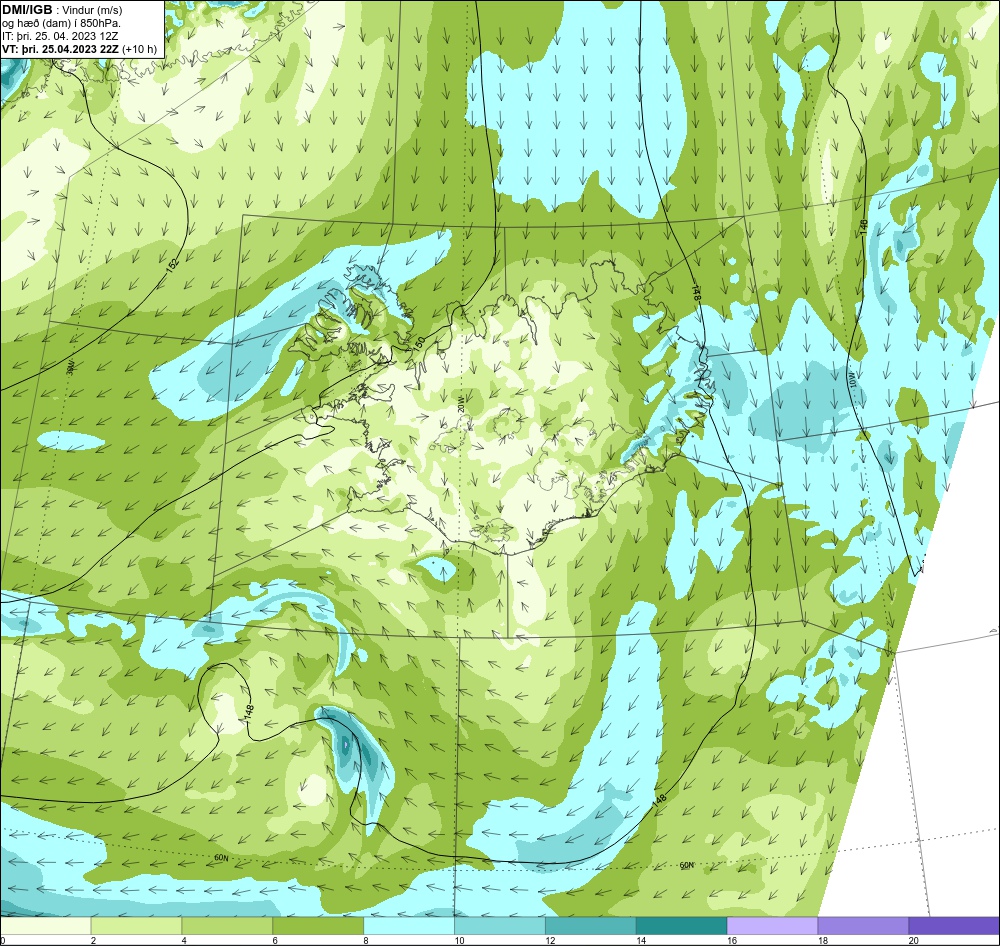Click the 'DMI/IGB : Vindur (m/s)' title text
The width and height of the screenshot is (1000, 946).
[62, 10]
